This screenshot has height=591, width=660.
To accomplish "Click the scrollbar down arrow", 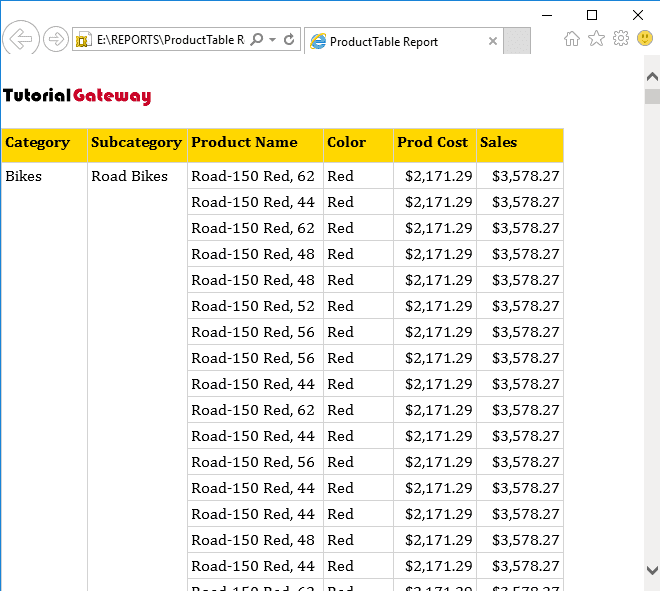I will (652, 570).
